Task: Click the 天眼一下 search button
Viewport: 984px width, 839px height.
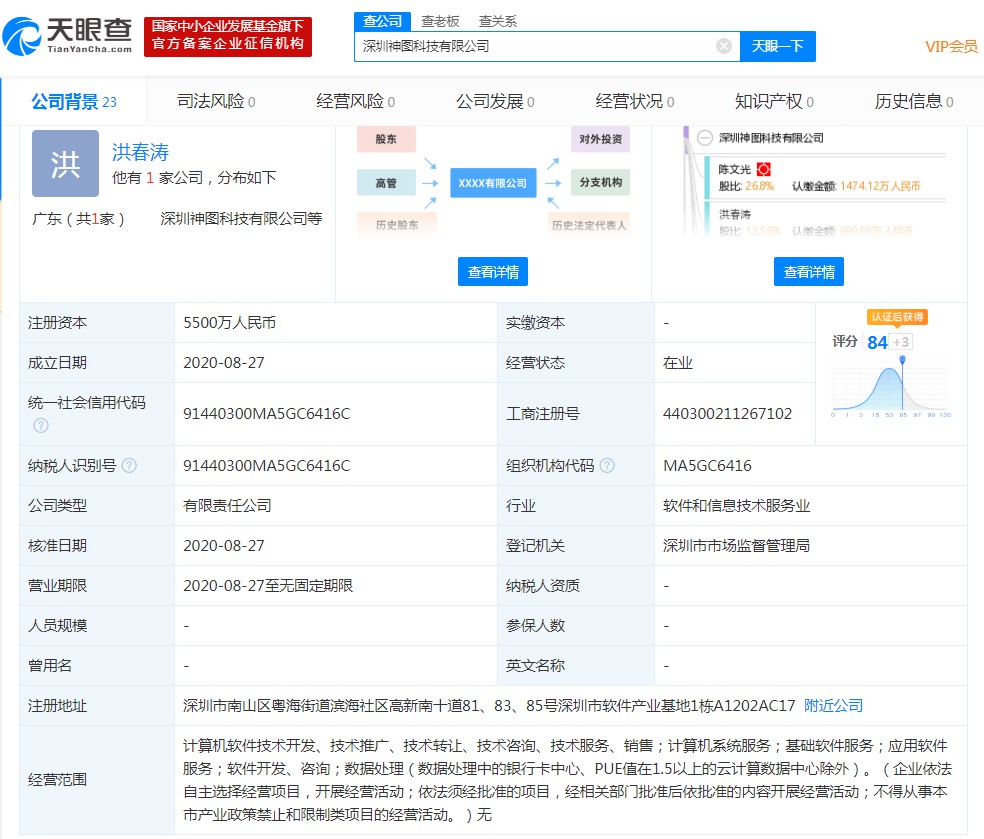Action: point(778,46)
